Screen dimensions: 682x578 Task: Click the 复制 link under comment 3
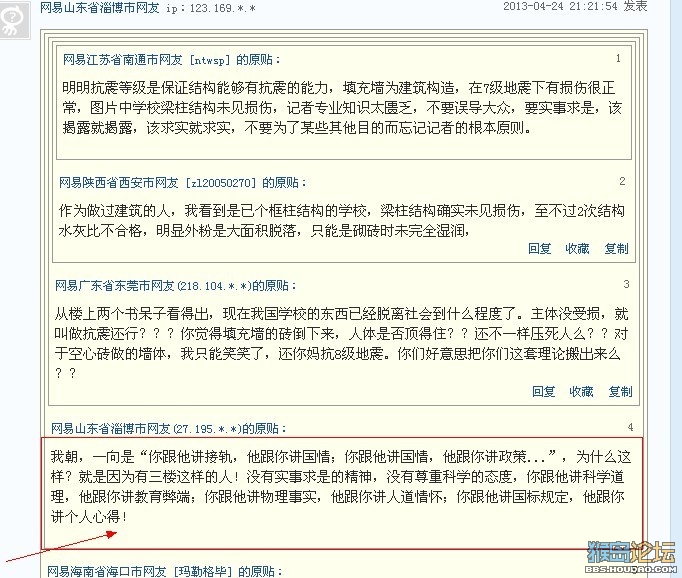[620, 391]
